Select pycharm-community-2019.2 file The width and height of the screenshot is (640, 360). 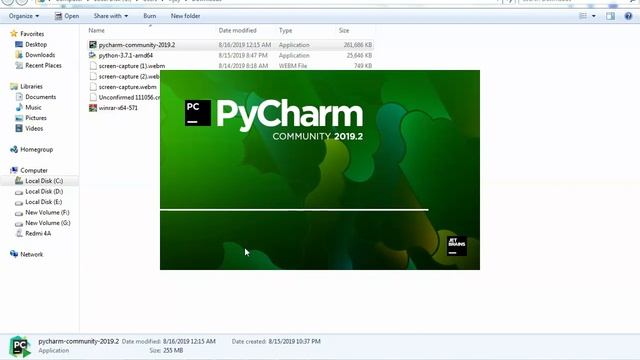(137, 45)
